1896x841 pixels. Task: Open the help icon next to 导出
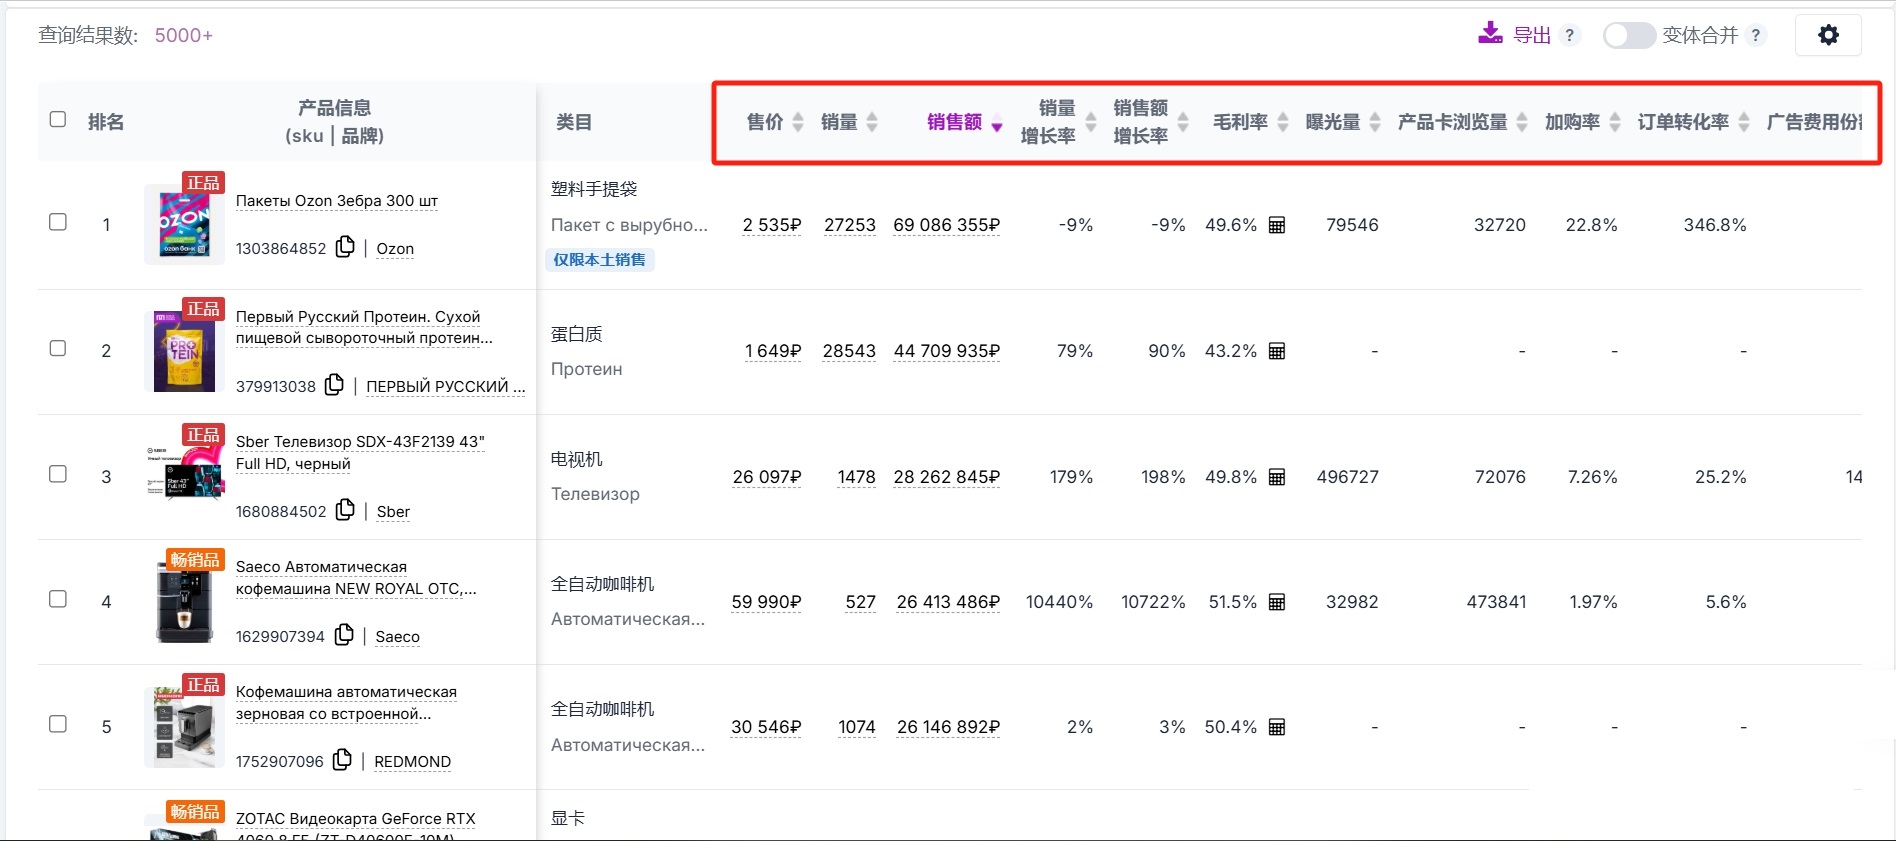pyautogui.click(x=1570, y=35)
